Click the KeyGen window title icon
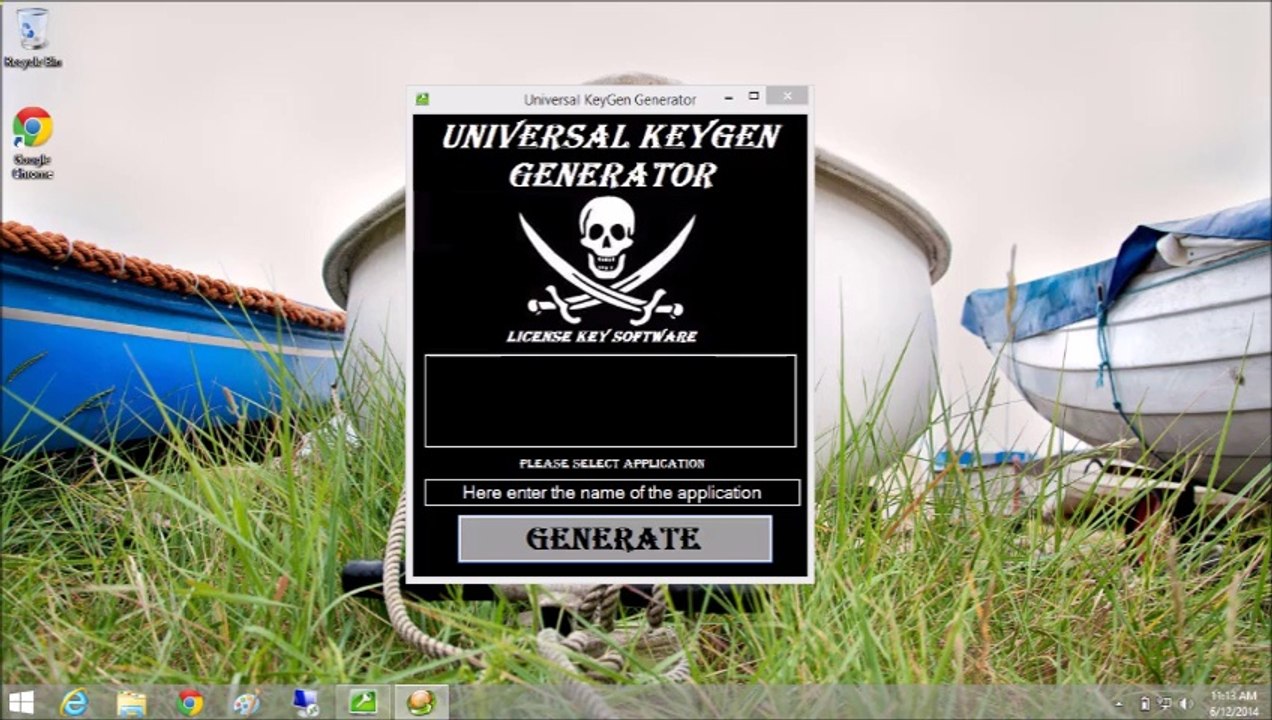This screenshot has height=720, width=1272. coord(423,99)
